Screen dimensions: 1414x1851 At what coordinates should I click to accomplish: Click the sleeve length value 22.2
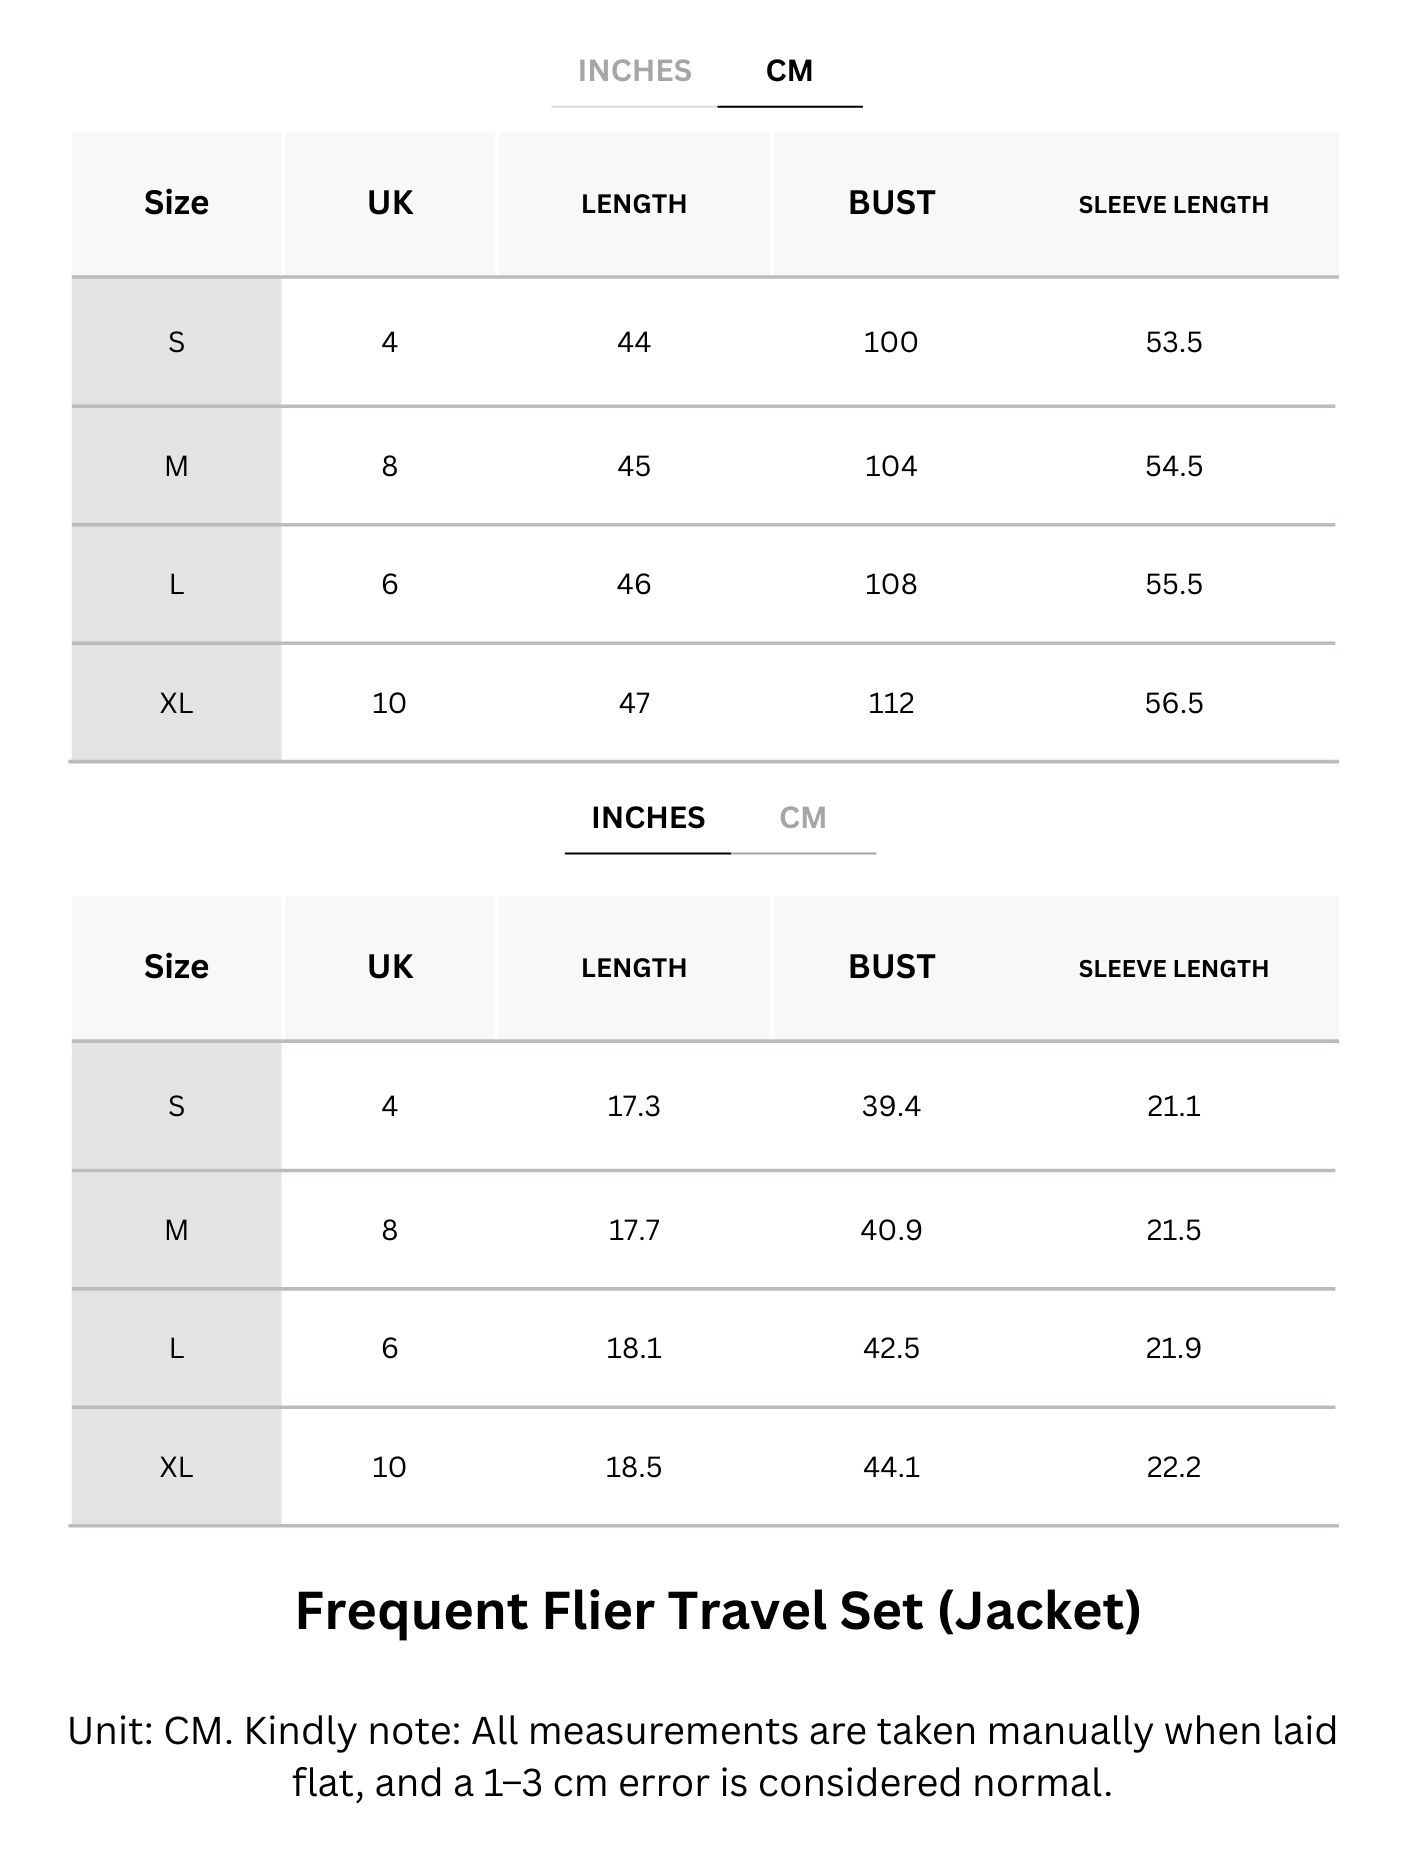pyautogui.click(x=1173, y=1467)
